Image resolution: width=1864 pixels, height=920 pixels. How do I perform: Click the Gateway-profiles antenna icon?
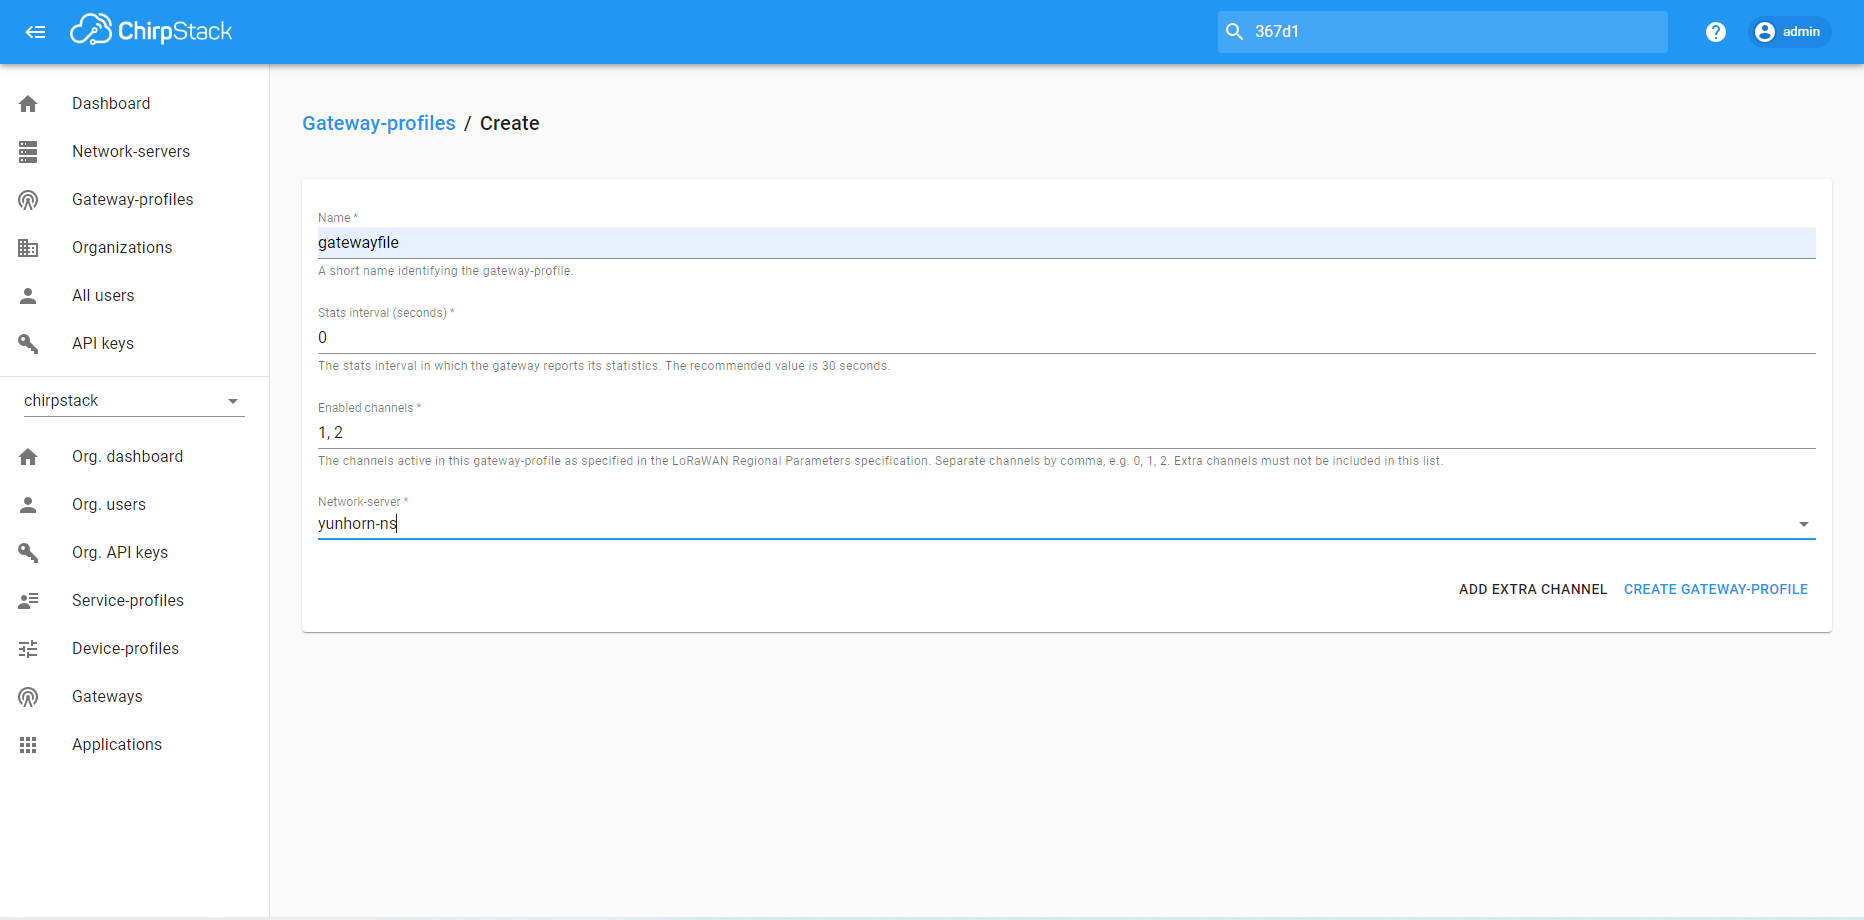tap(28, 200)
